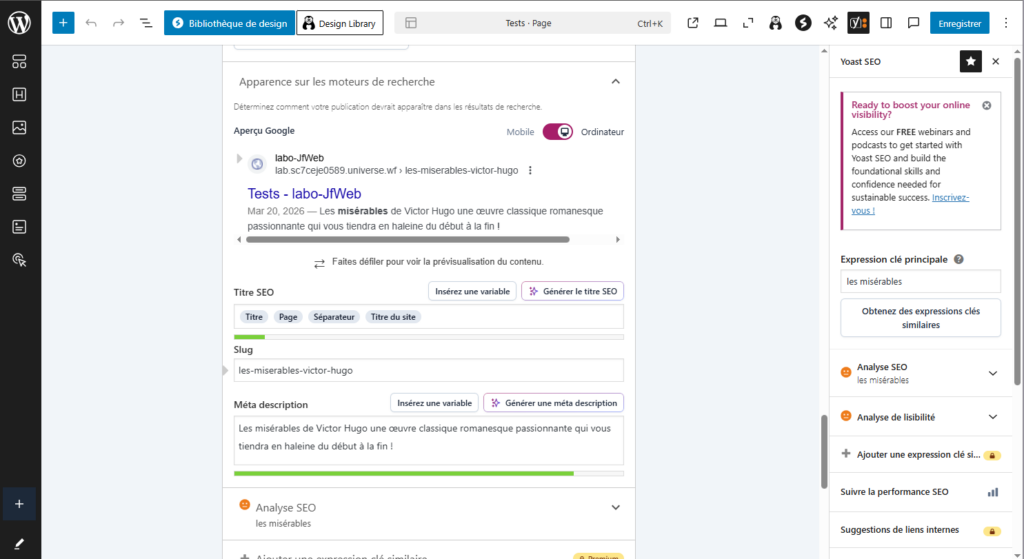Open the Tests · Page command palette bar

click(533, 23)
